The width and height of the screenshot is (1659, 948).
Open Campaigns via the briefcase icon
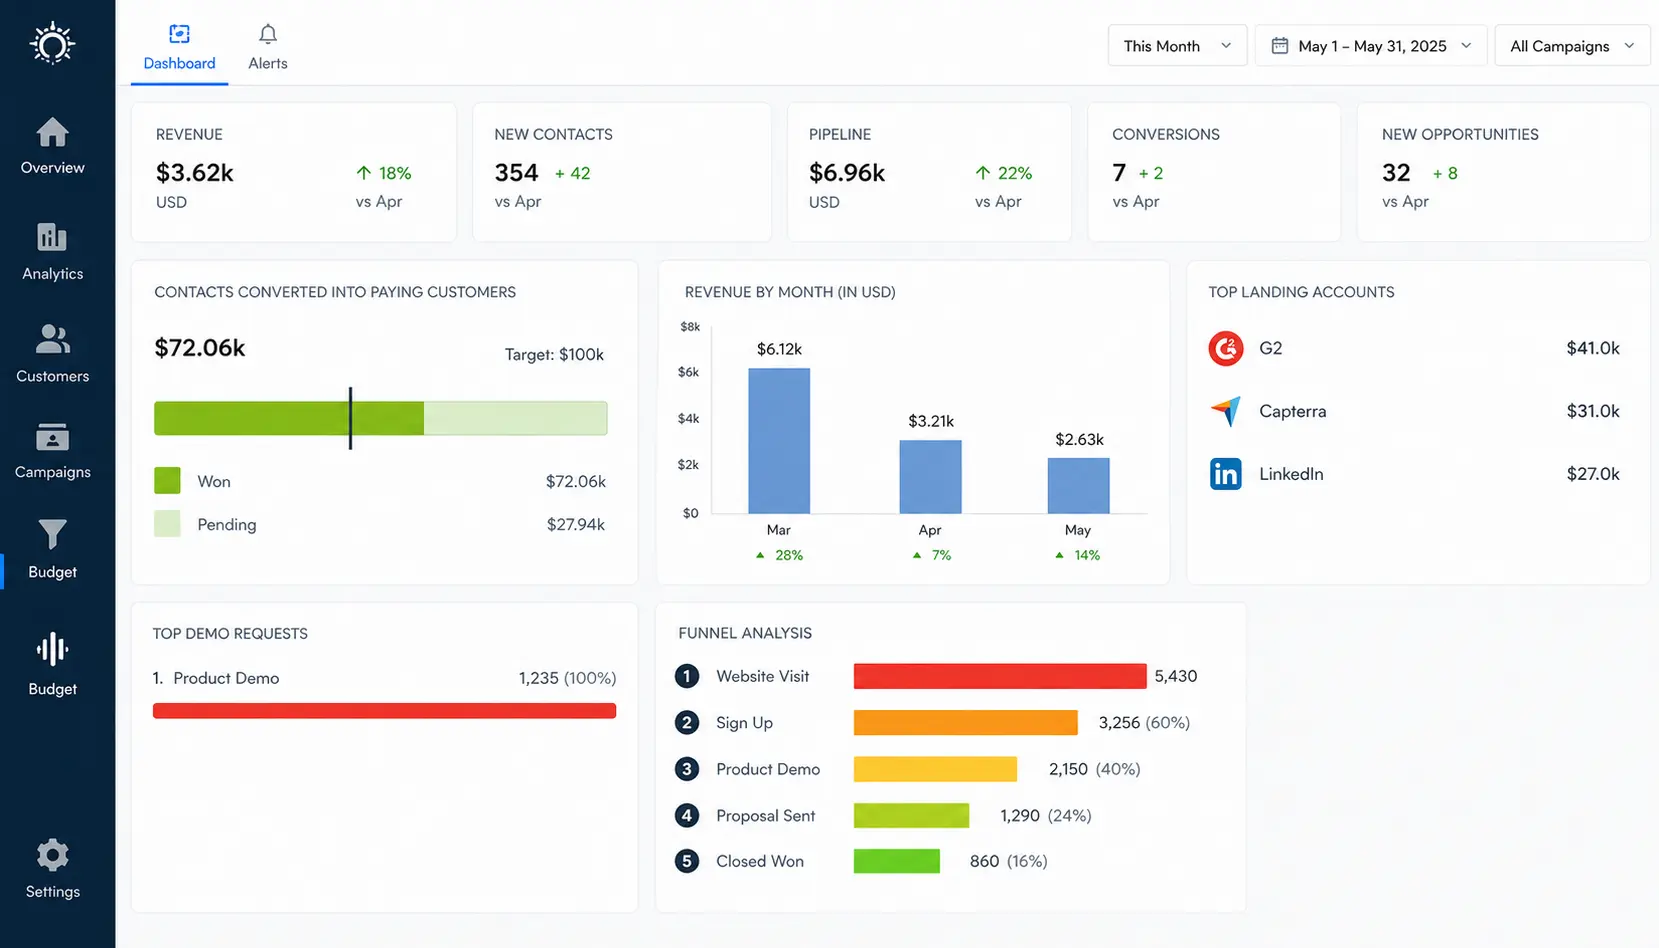(x=52, y=437)
